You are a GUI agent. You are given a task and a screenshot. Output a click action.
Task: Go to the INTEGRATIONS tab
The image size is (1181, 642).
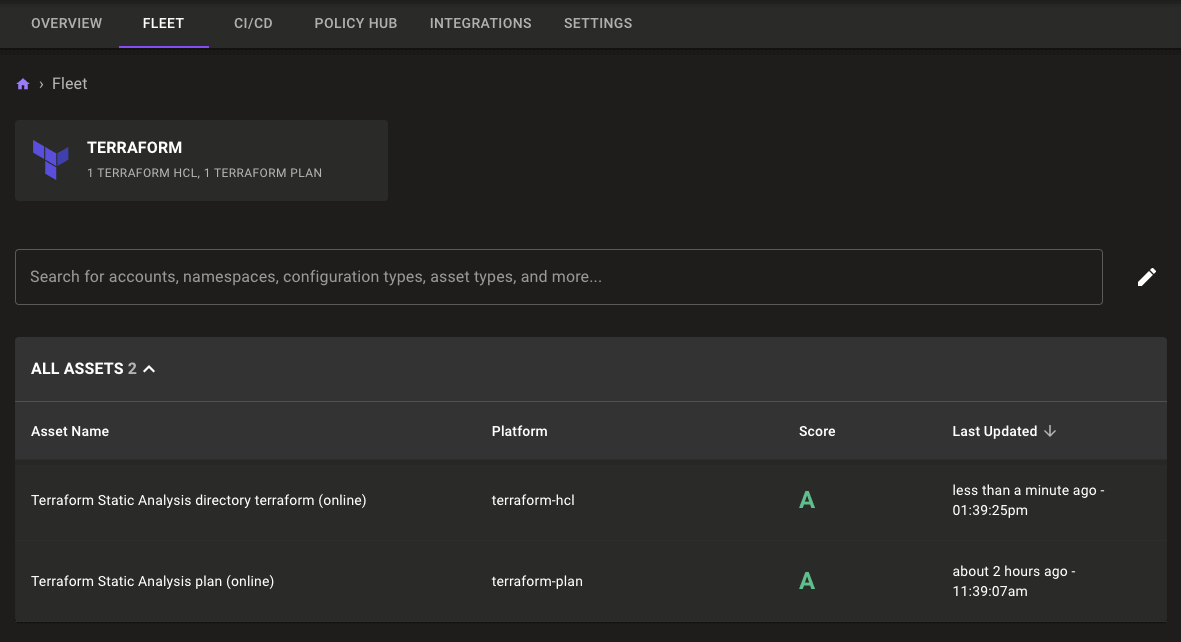click(x=480, y=23)
